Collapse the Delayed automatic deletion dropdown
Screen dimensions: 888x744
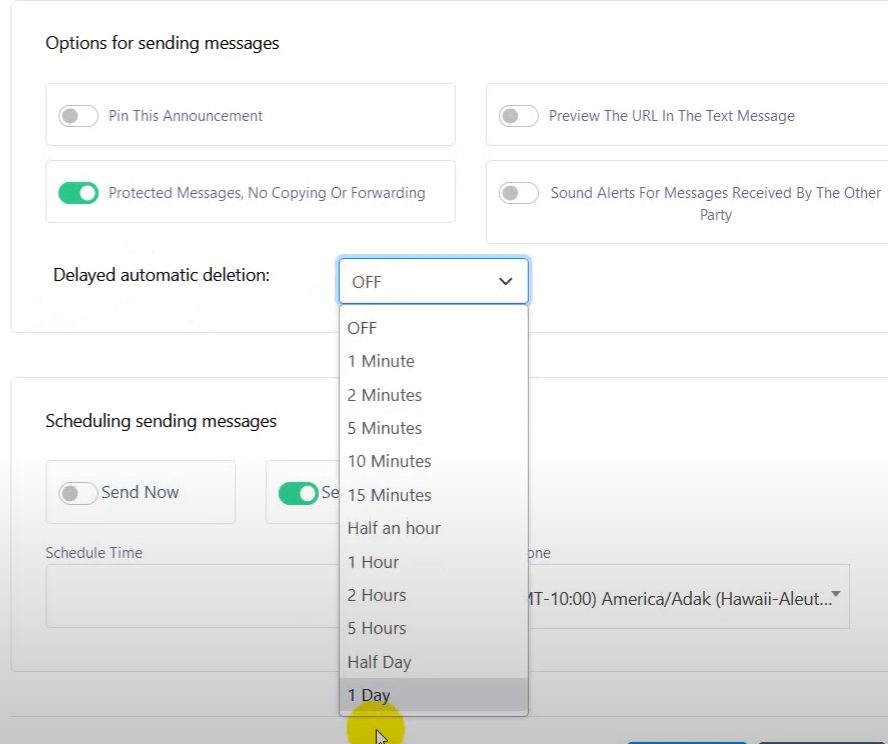click(433, 282)
